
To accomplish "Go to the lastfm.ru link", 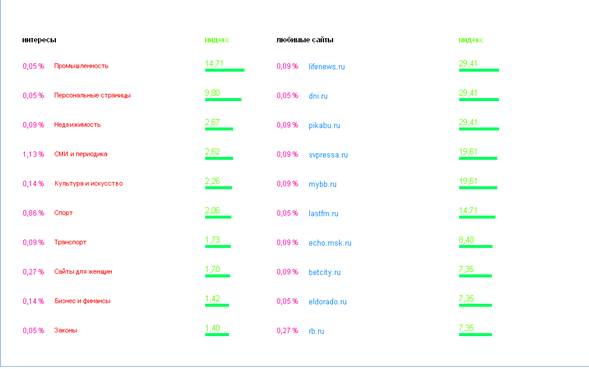I will [x=323, y=213].
